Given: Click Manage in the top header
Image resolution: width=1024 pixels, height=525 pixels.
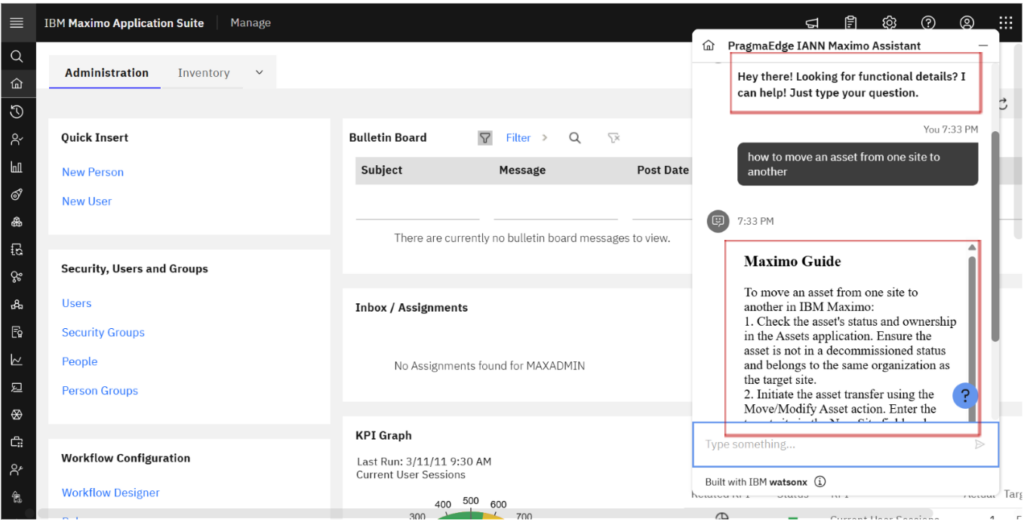Looking at the screenshot, I should point(250,23).
